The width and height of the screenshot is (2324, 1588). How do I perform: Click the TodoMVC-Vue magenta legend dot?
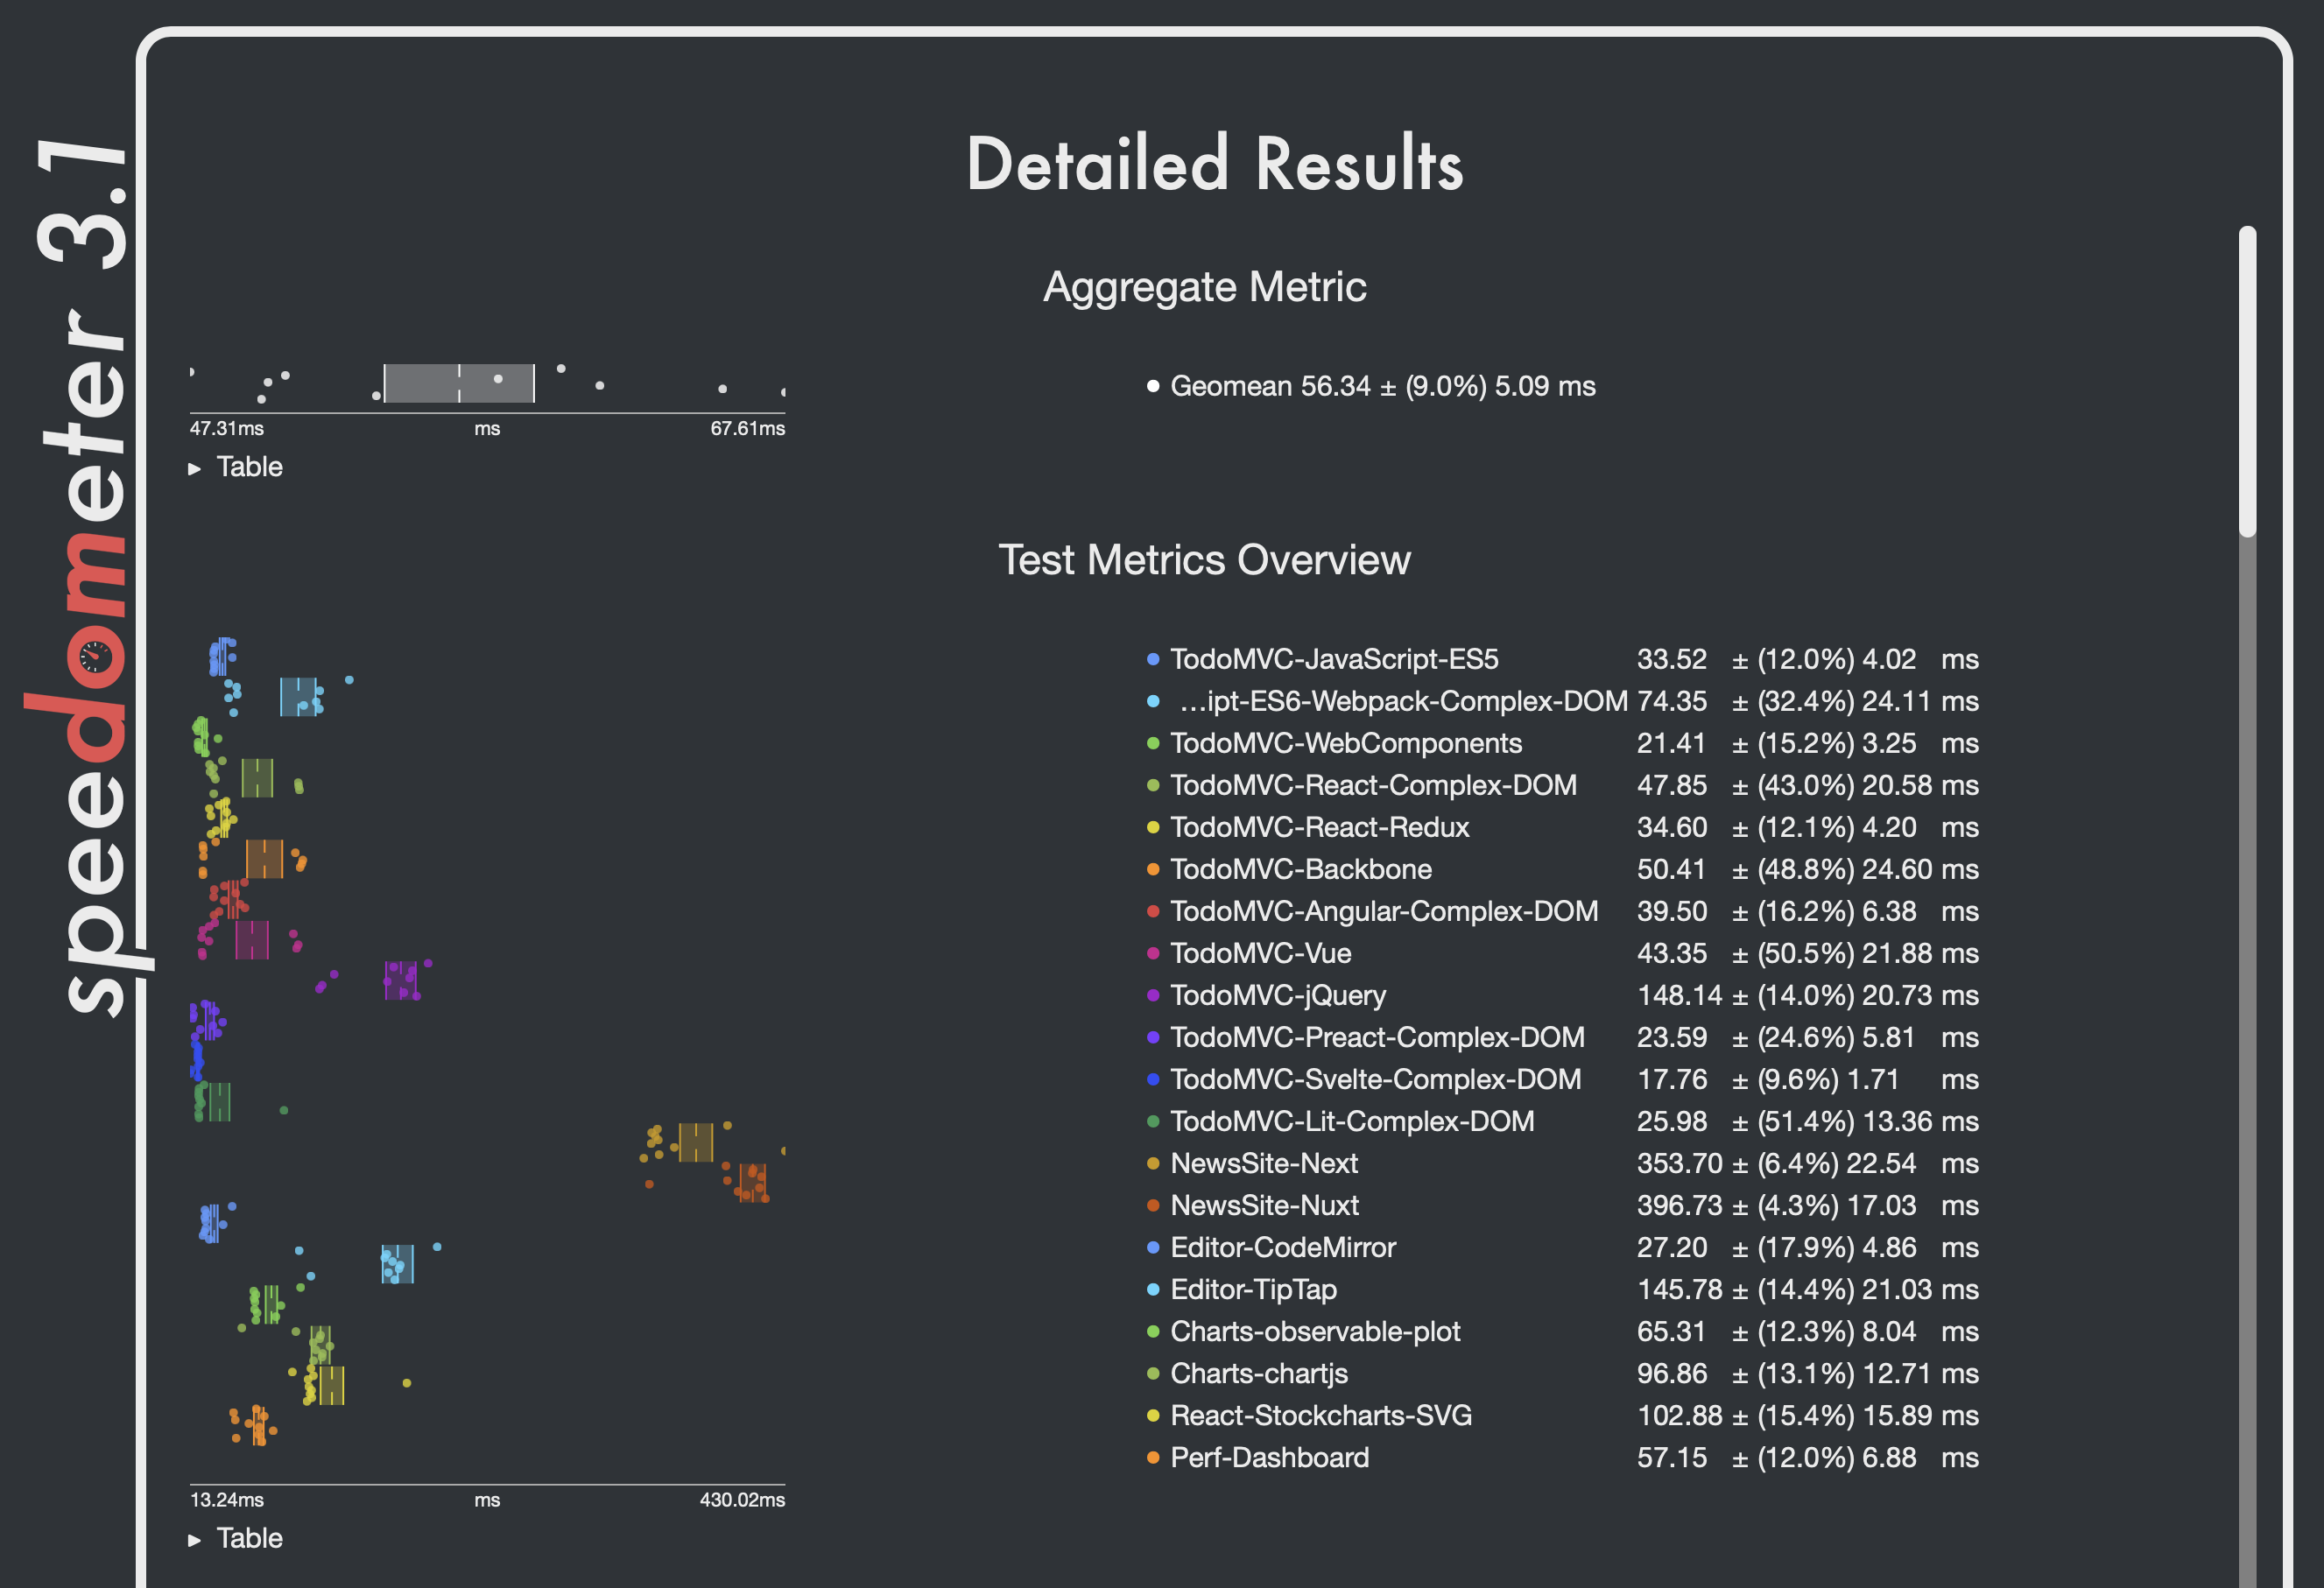tap(1153, 953)
